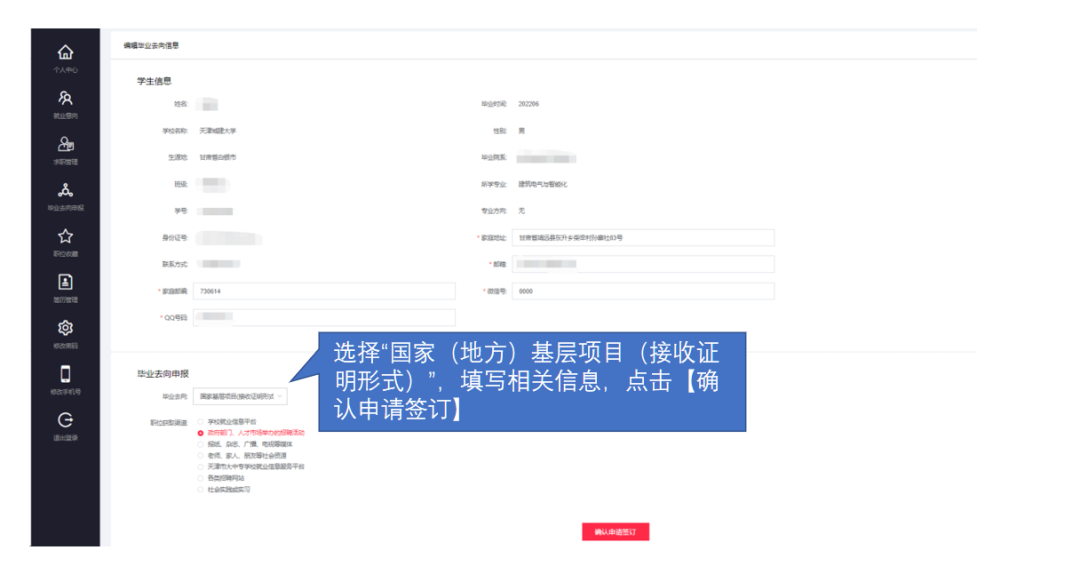Open 求职管理 icon in sidebar
This screenshot has width=1080, height=582.
click(65, 145)
